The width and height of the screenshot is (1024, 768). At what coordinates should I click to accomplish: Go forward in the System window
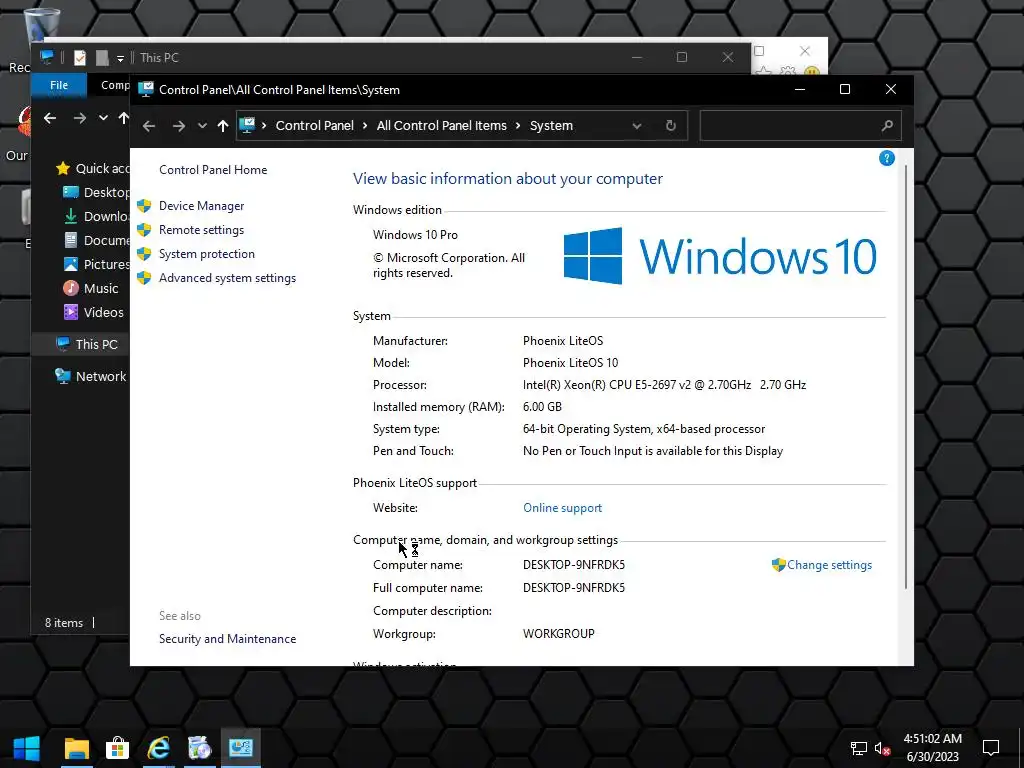pos(178,126)
